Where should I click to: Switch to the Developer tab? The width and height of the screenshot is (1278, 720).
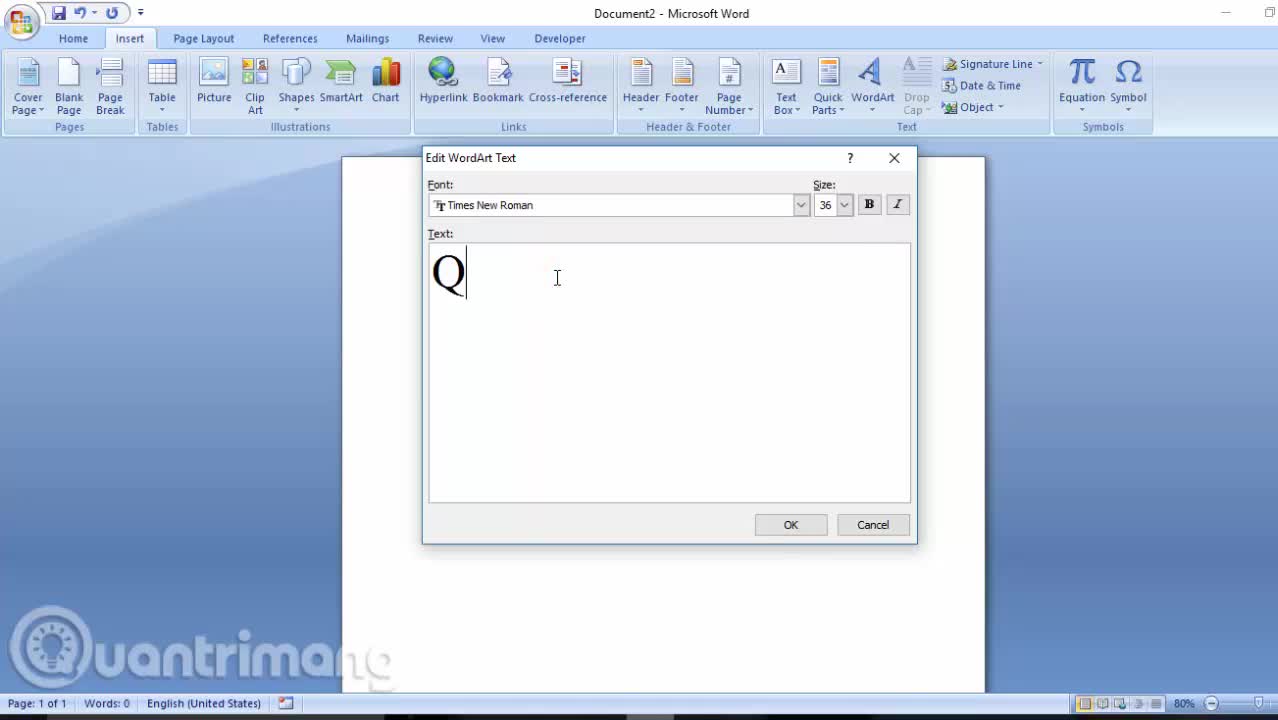560,38
